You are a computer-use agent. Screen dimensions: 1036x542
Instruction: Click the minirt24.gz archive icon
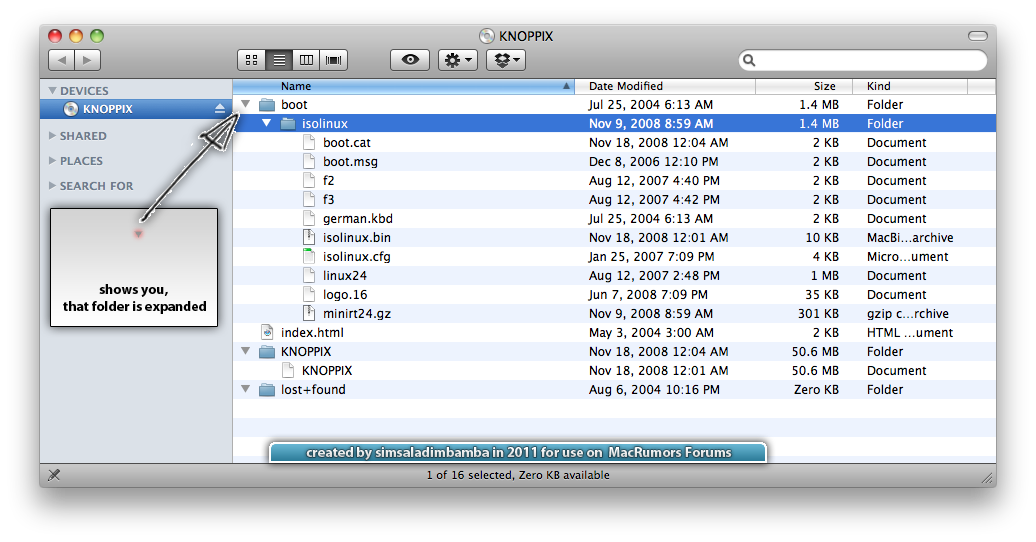coord(309,313)
